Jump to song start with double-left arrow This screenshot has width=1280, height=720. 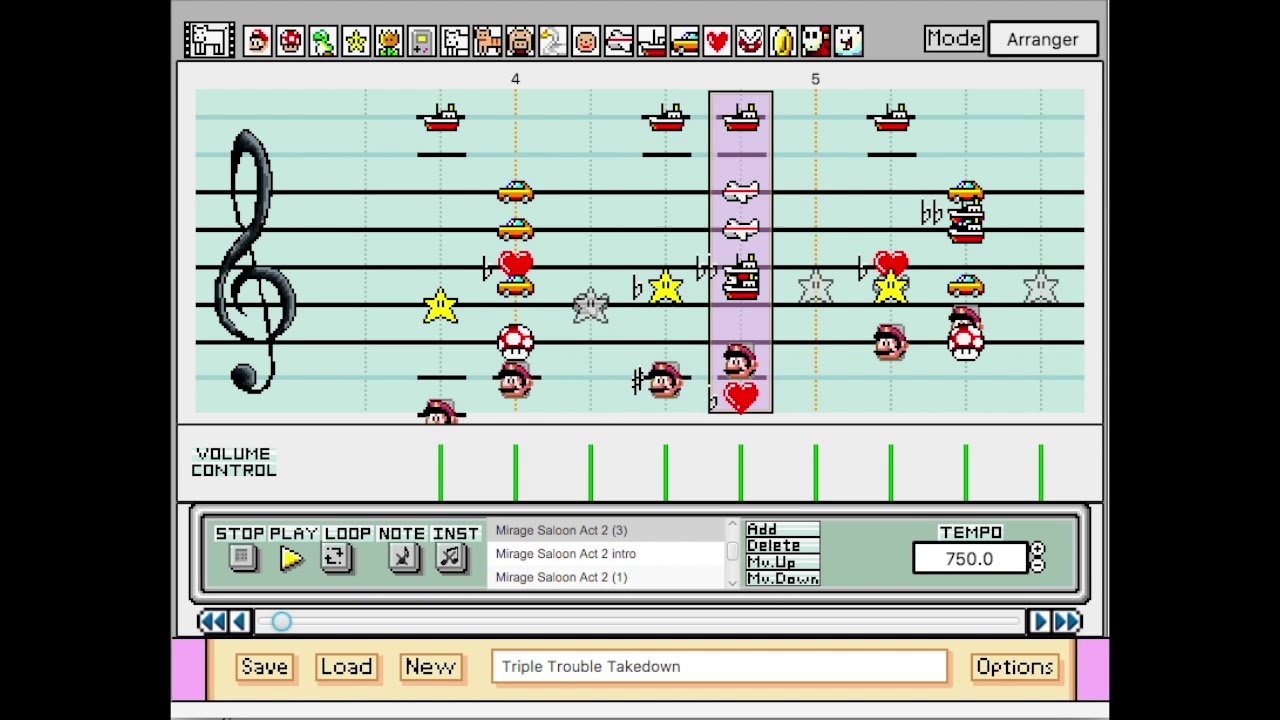(212, 622)
